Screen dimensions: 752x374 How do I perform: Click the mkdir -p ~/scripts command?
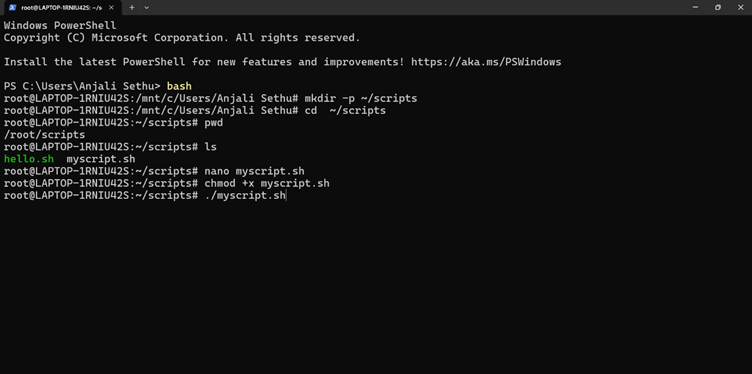[x=361, y=98]
